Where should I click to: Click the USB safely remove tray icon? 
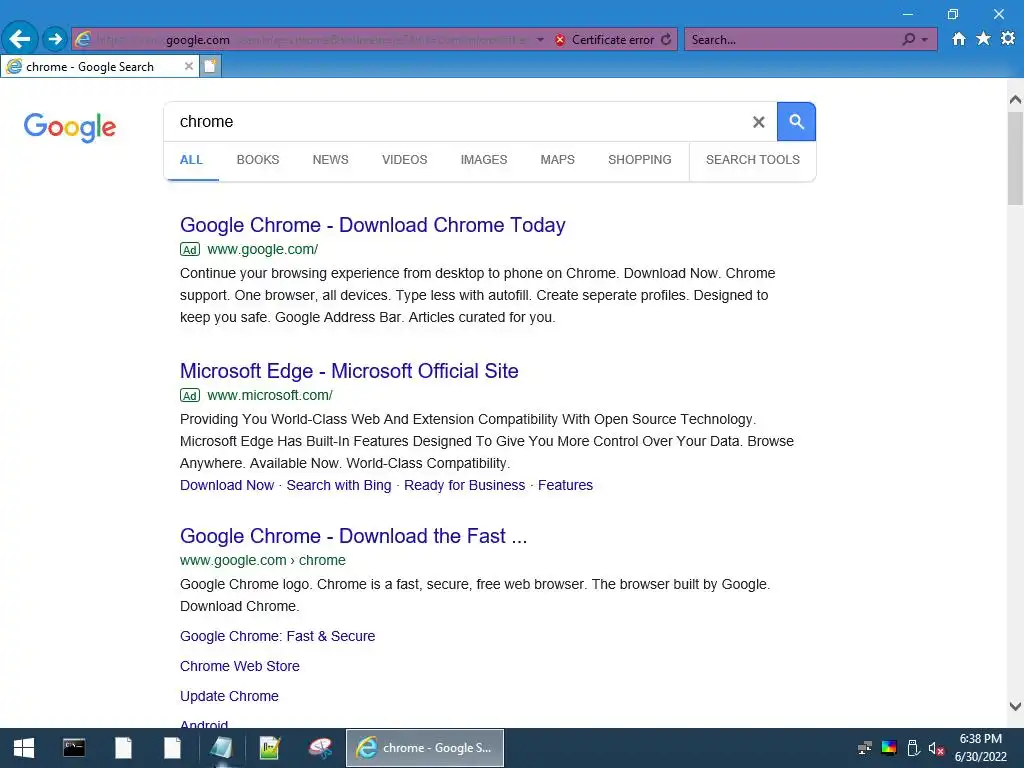tap(913, 748)
